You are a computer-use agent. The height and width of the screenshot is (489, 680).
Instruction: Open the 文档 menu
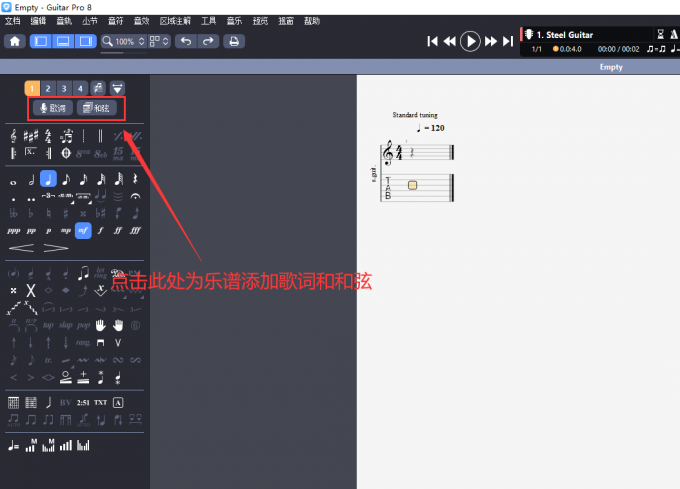point(12,20)
